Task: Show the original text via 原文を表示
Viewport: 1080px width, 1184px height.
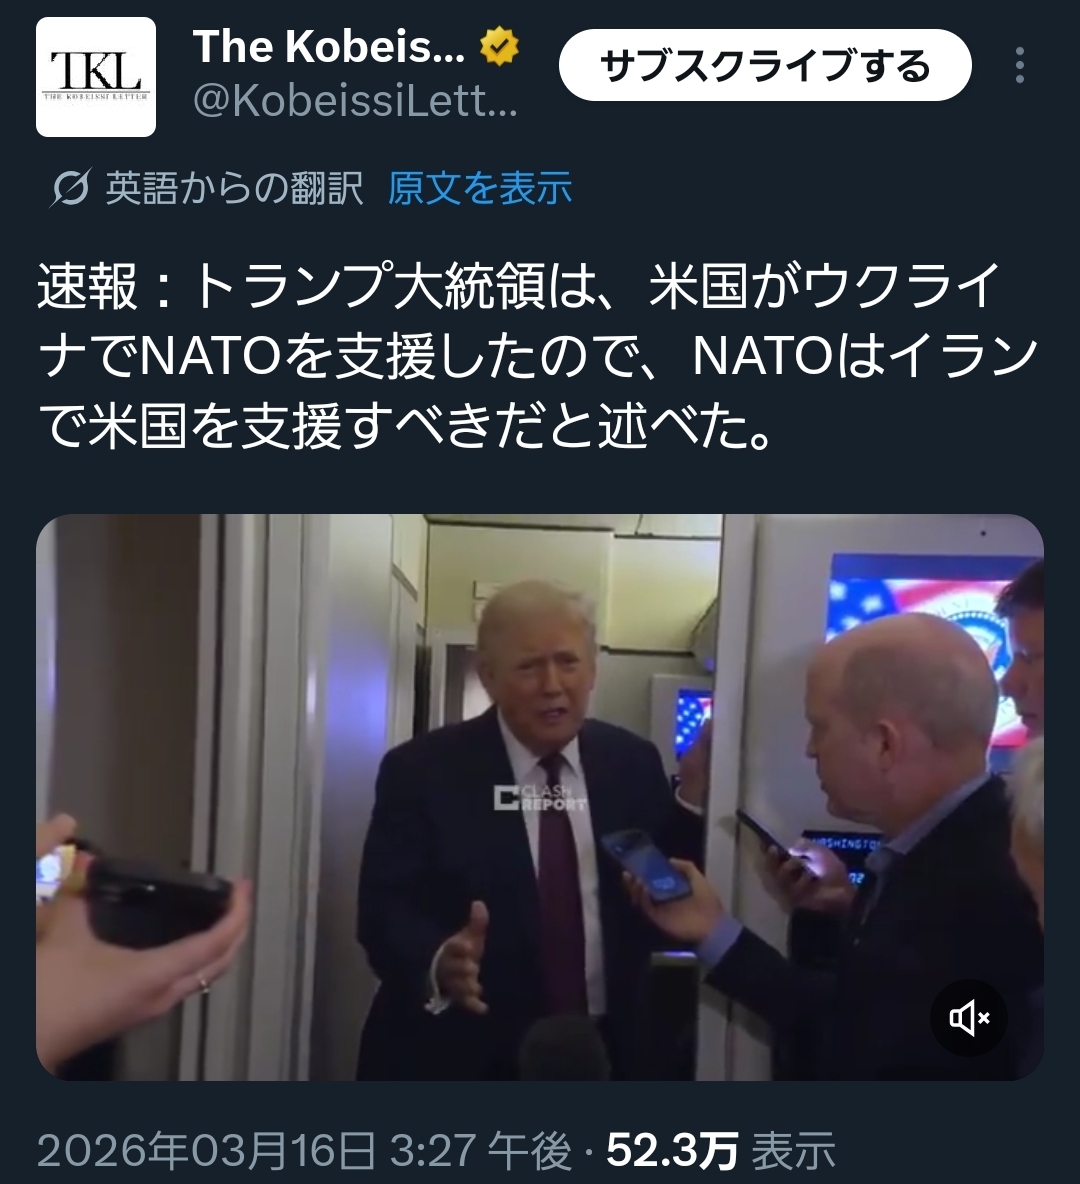Action: click(480, 188)
